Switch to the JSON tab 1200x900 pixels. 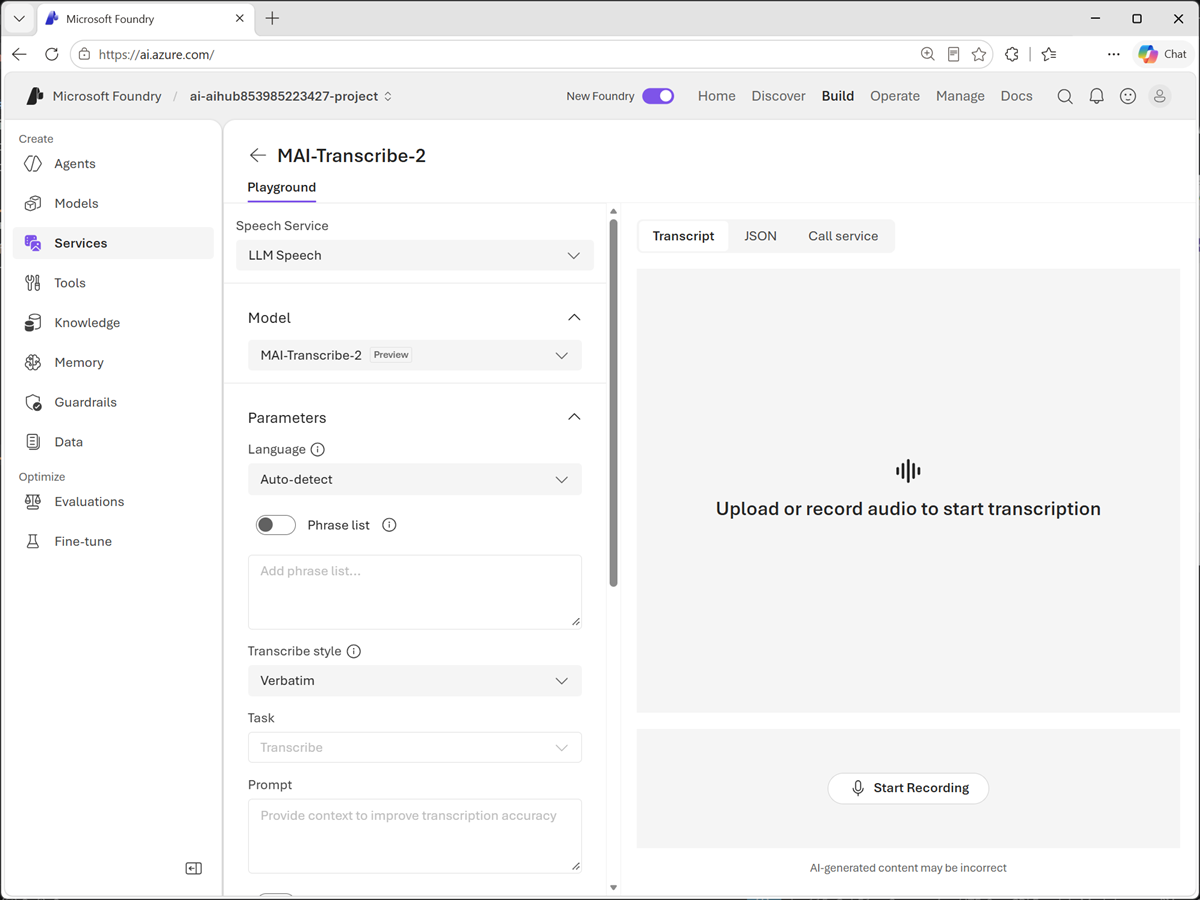(761, 236)
